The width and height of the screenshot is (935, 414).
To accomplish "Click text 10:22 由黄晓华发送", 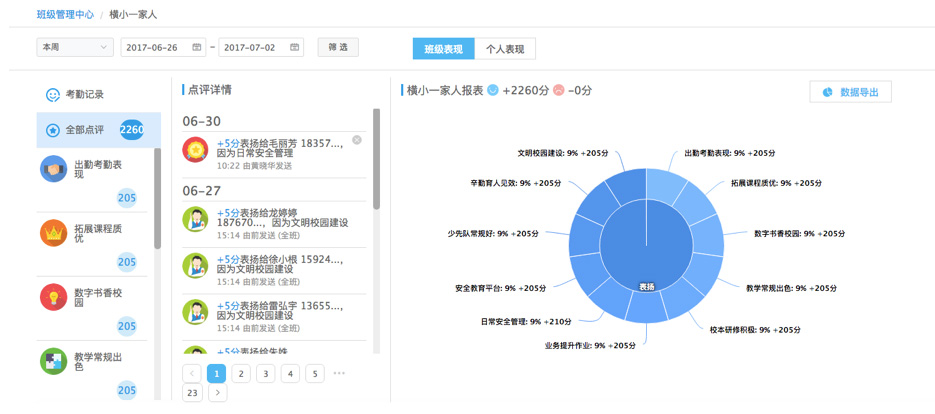I will tap(255, 166).
